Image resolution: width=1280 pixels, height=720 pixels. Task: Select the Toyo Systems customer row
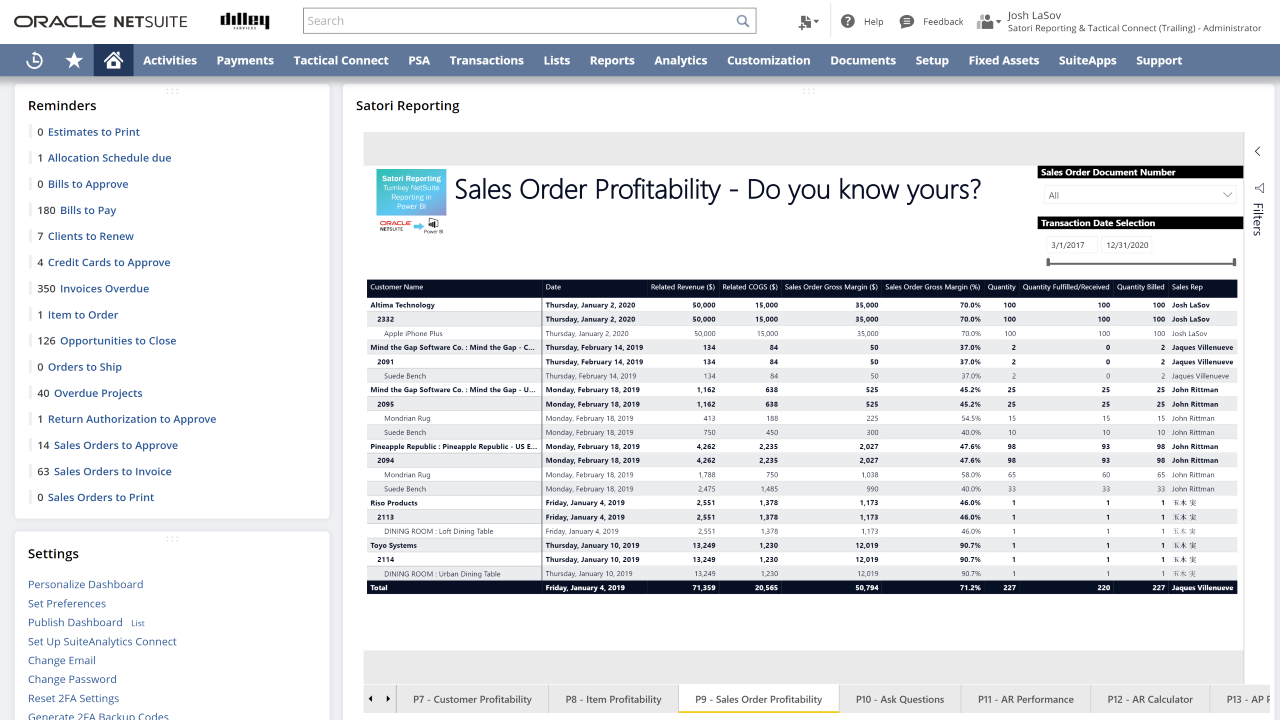(x=802, y=545)
